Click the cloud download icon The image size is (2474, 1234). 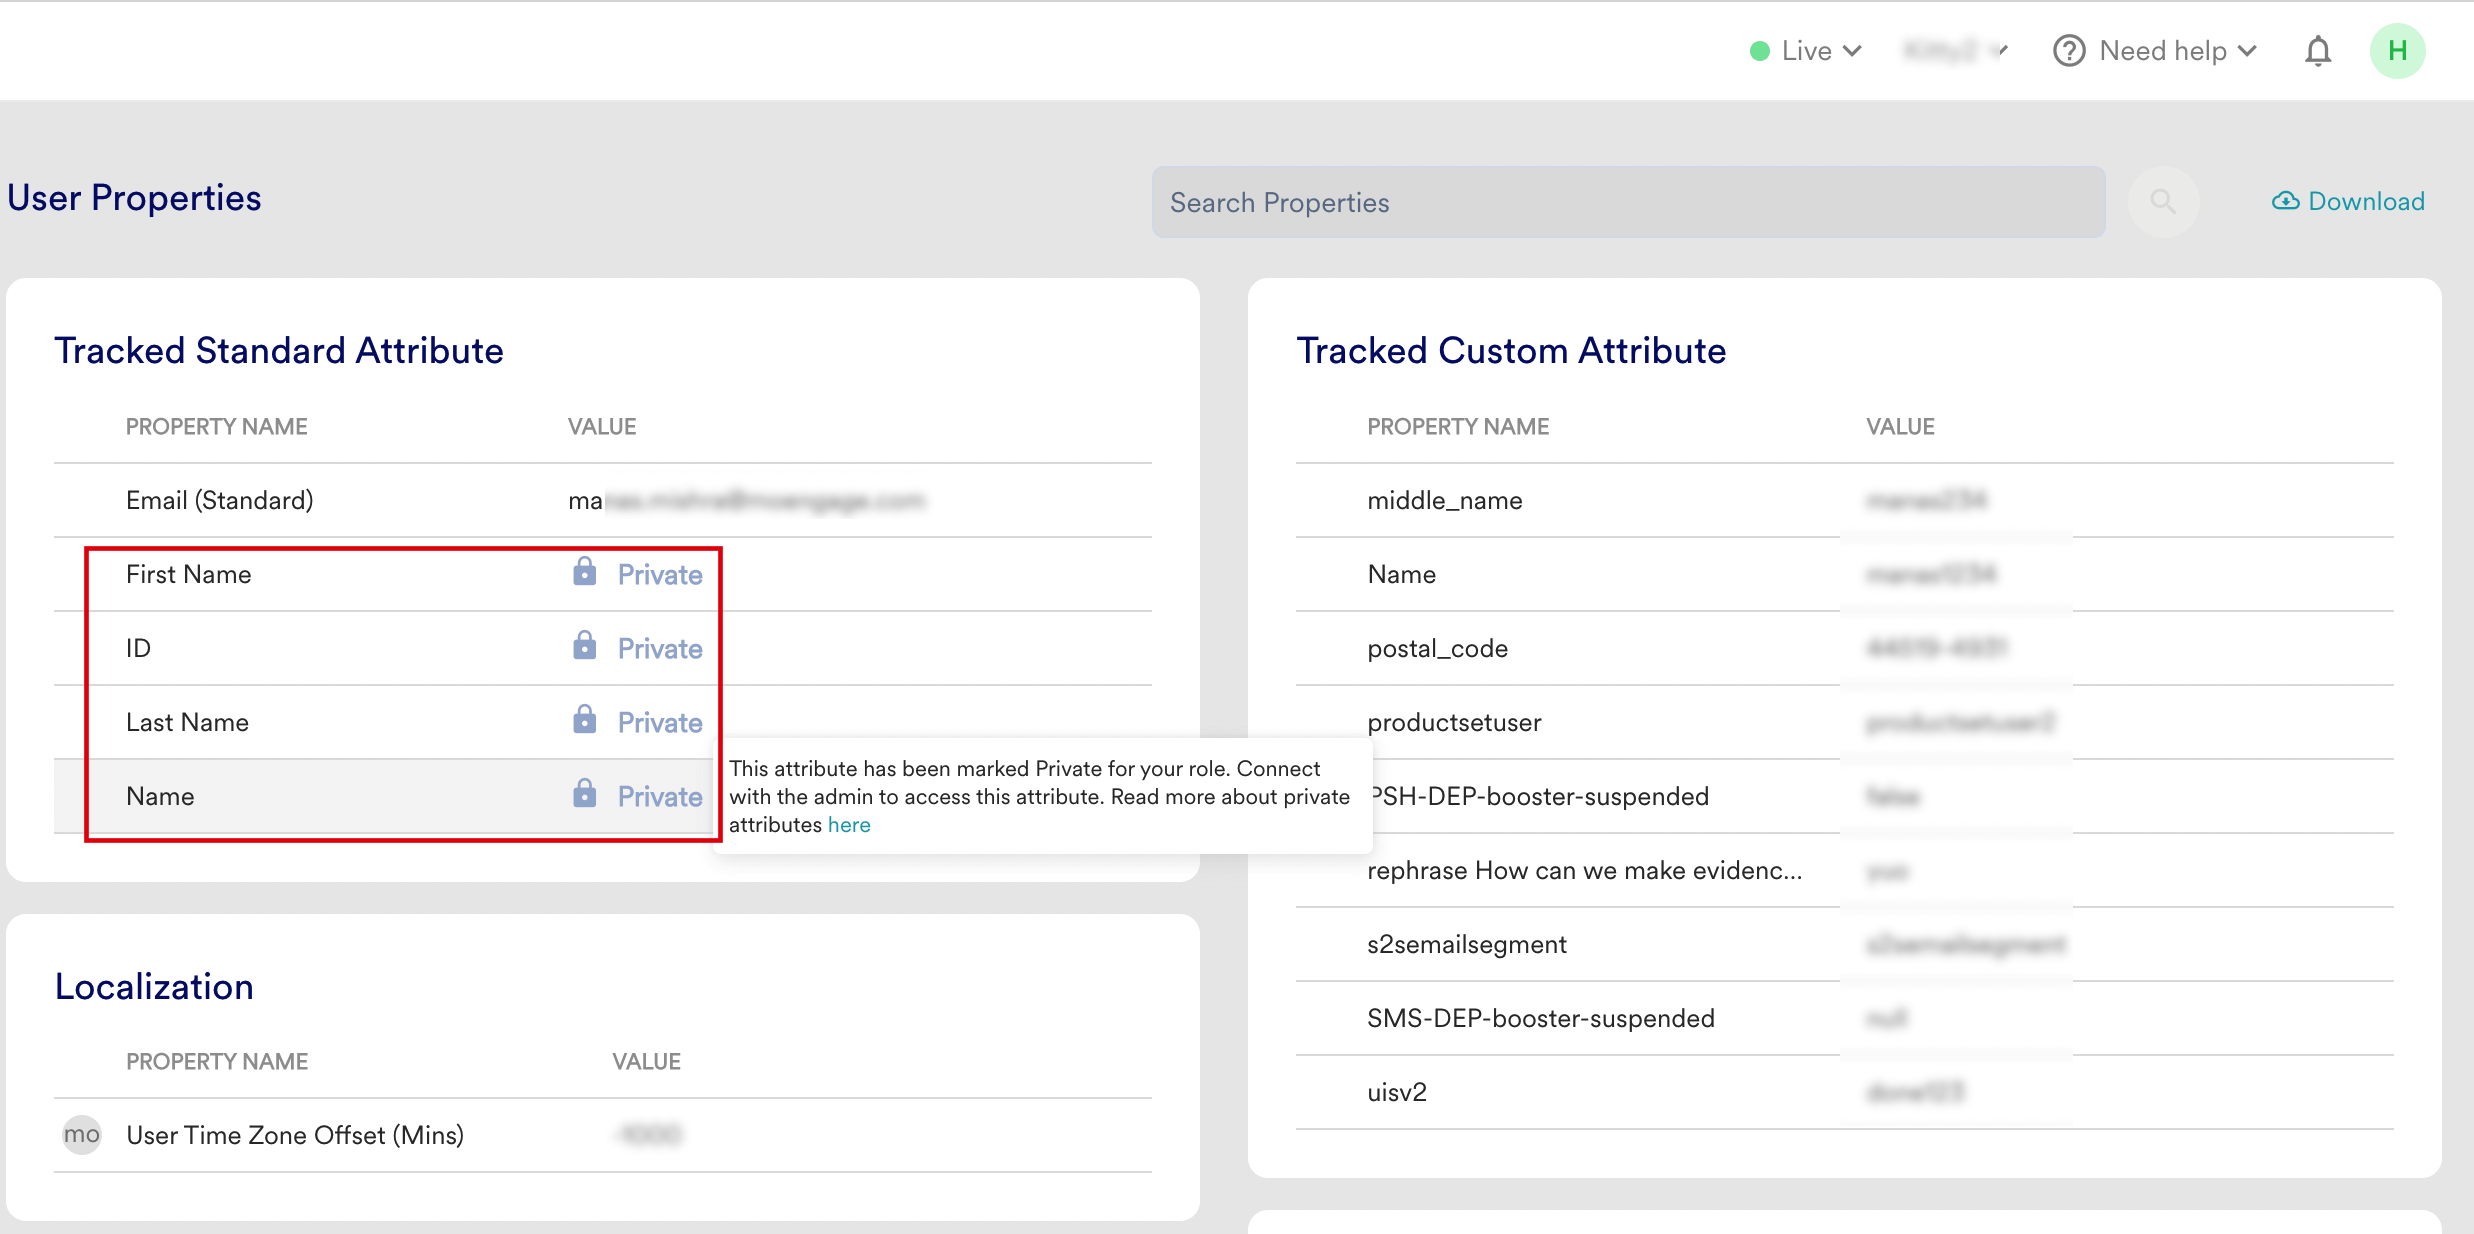(x=2285, y=201)
